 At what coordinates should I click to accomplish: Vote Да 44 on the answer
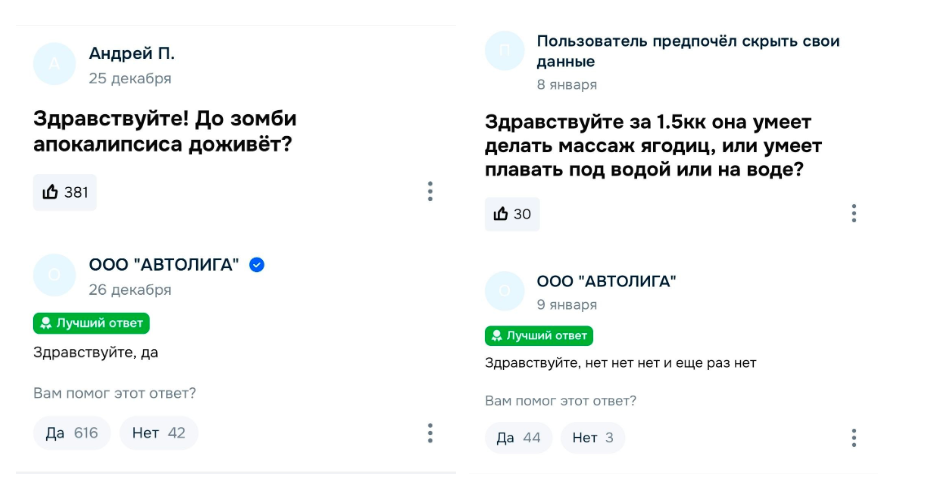[x=518, y=438]
